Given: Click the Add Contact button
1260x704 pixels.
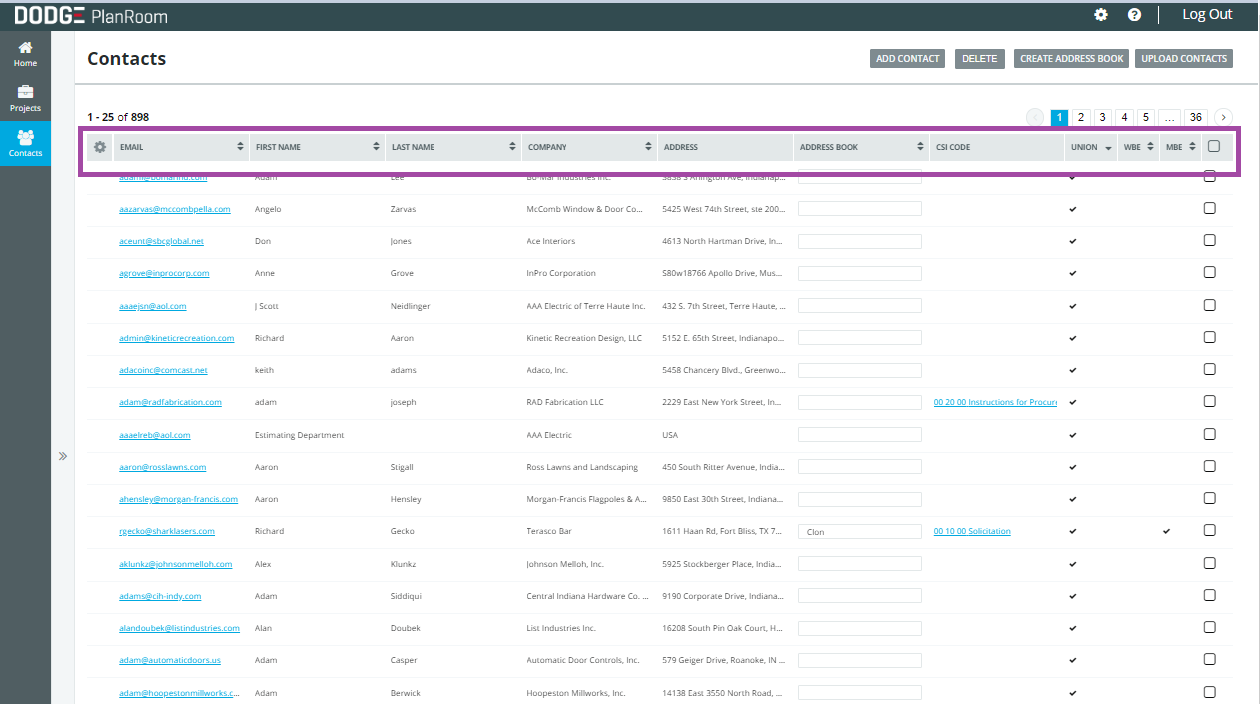Looking at the screenshot, I should 907,59.
